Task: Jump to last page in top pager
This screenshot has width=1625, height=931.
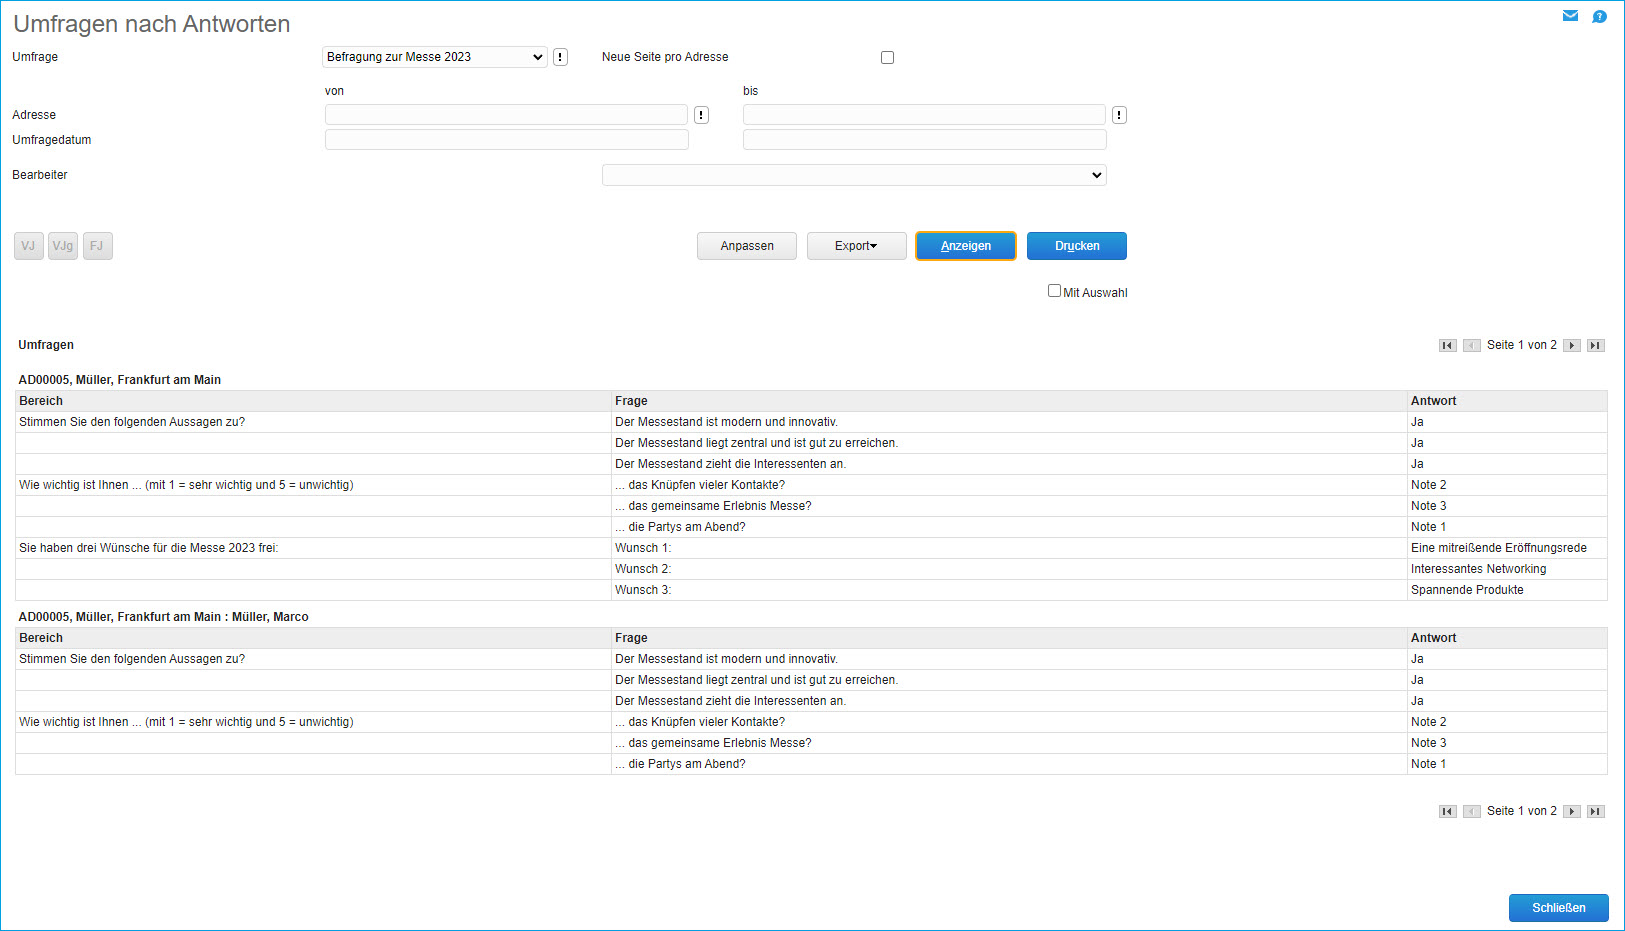Action: 1596,345
